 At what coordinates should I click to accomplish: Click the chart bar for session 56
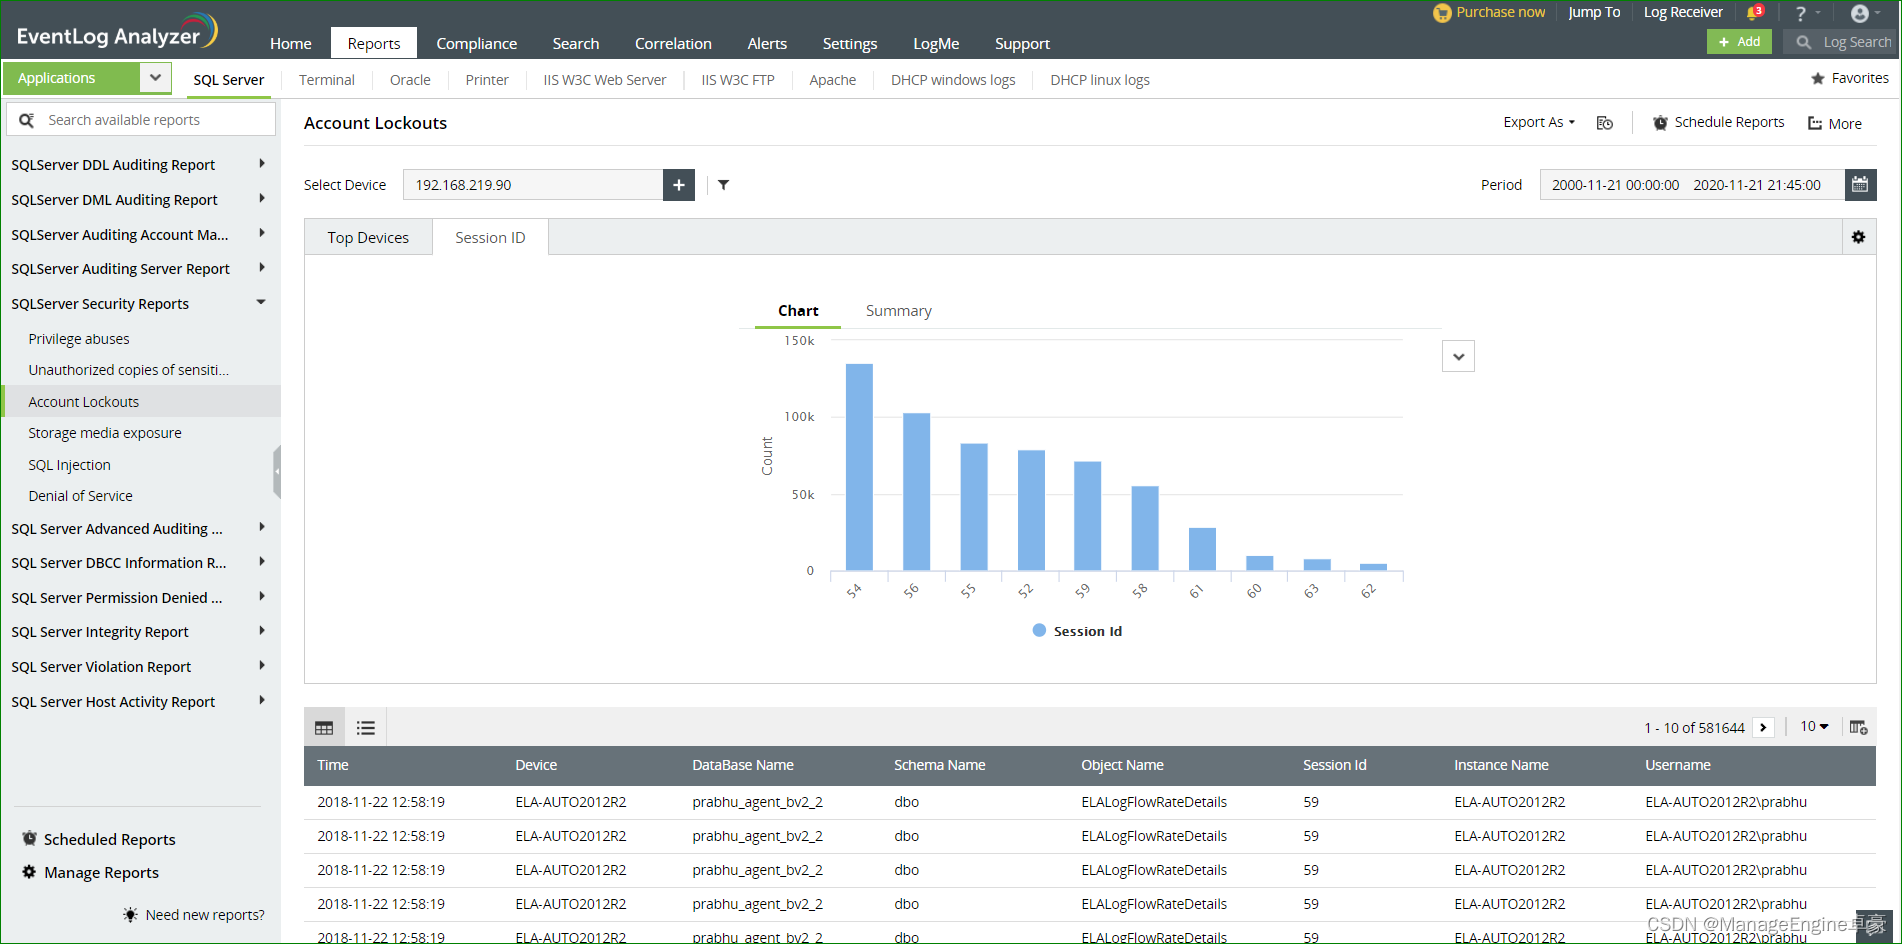(916, 492)
